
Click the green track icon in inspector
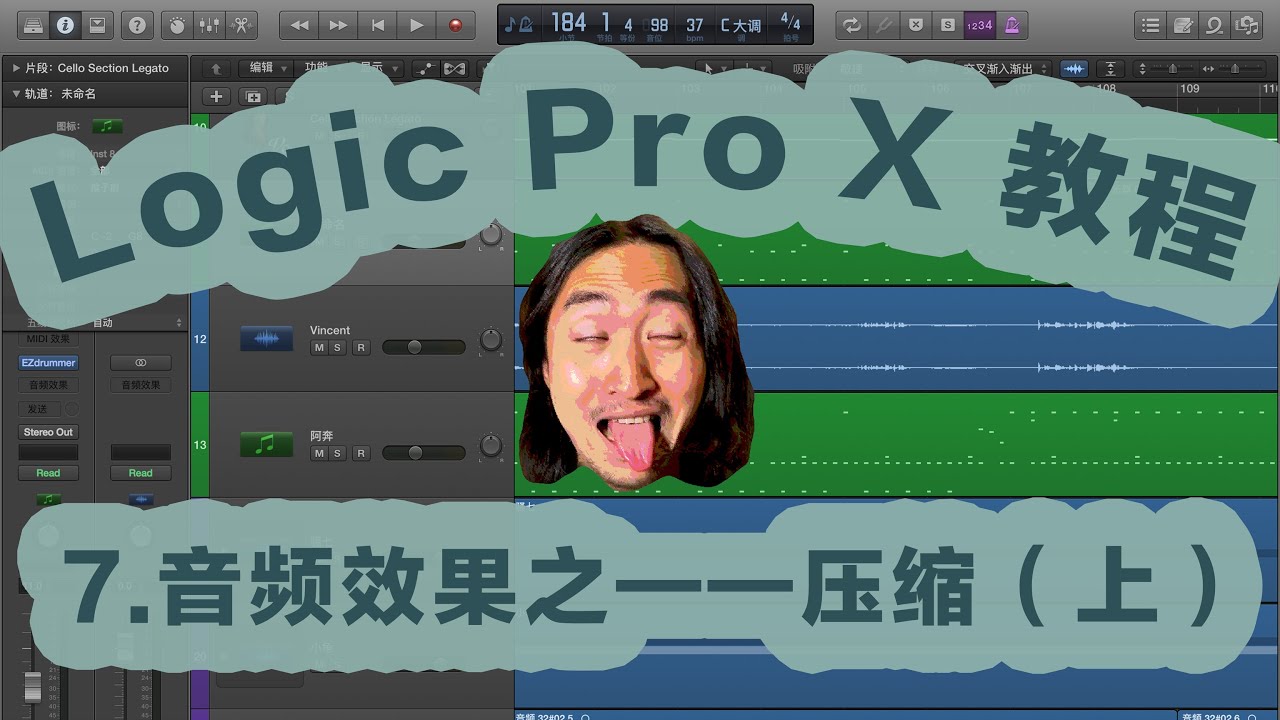[107, 126]
